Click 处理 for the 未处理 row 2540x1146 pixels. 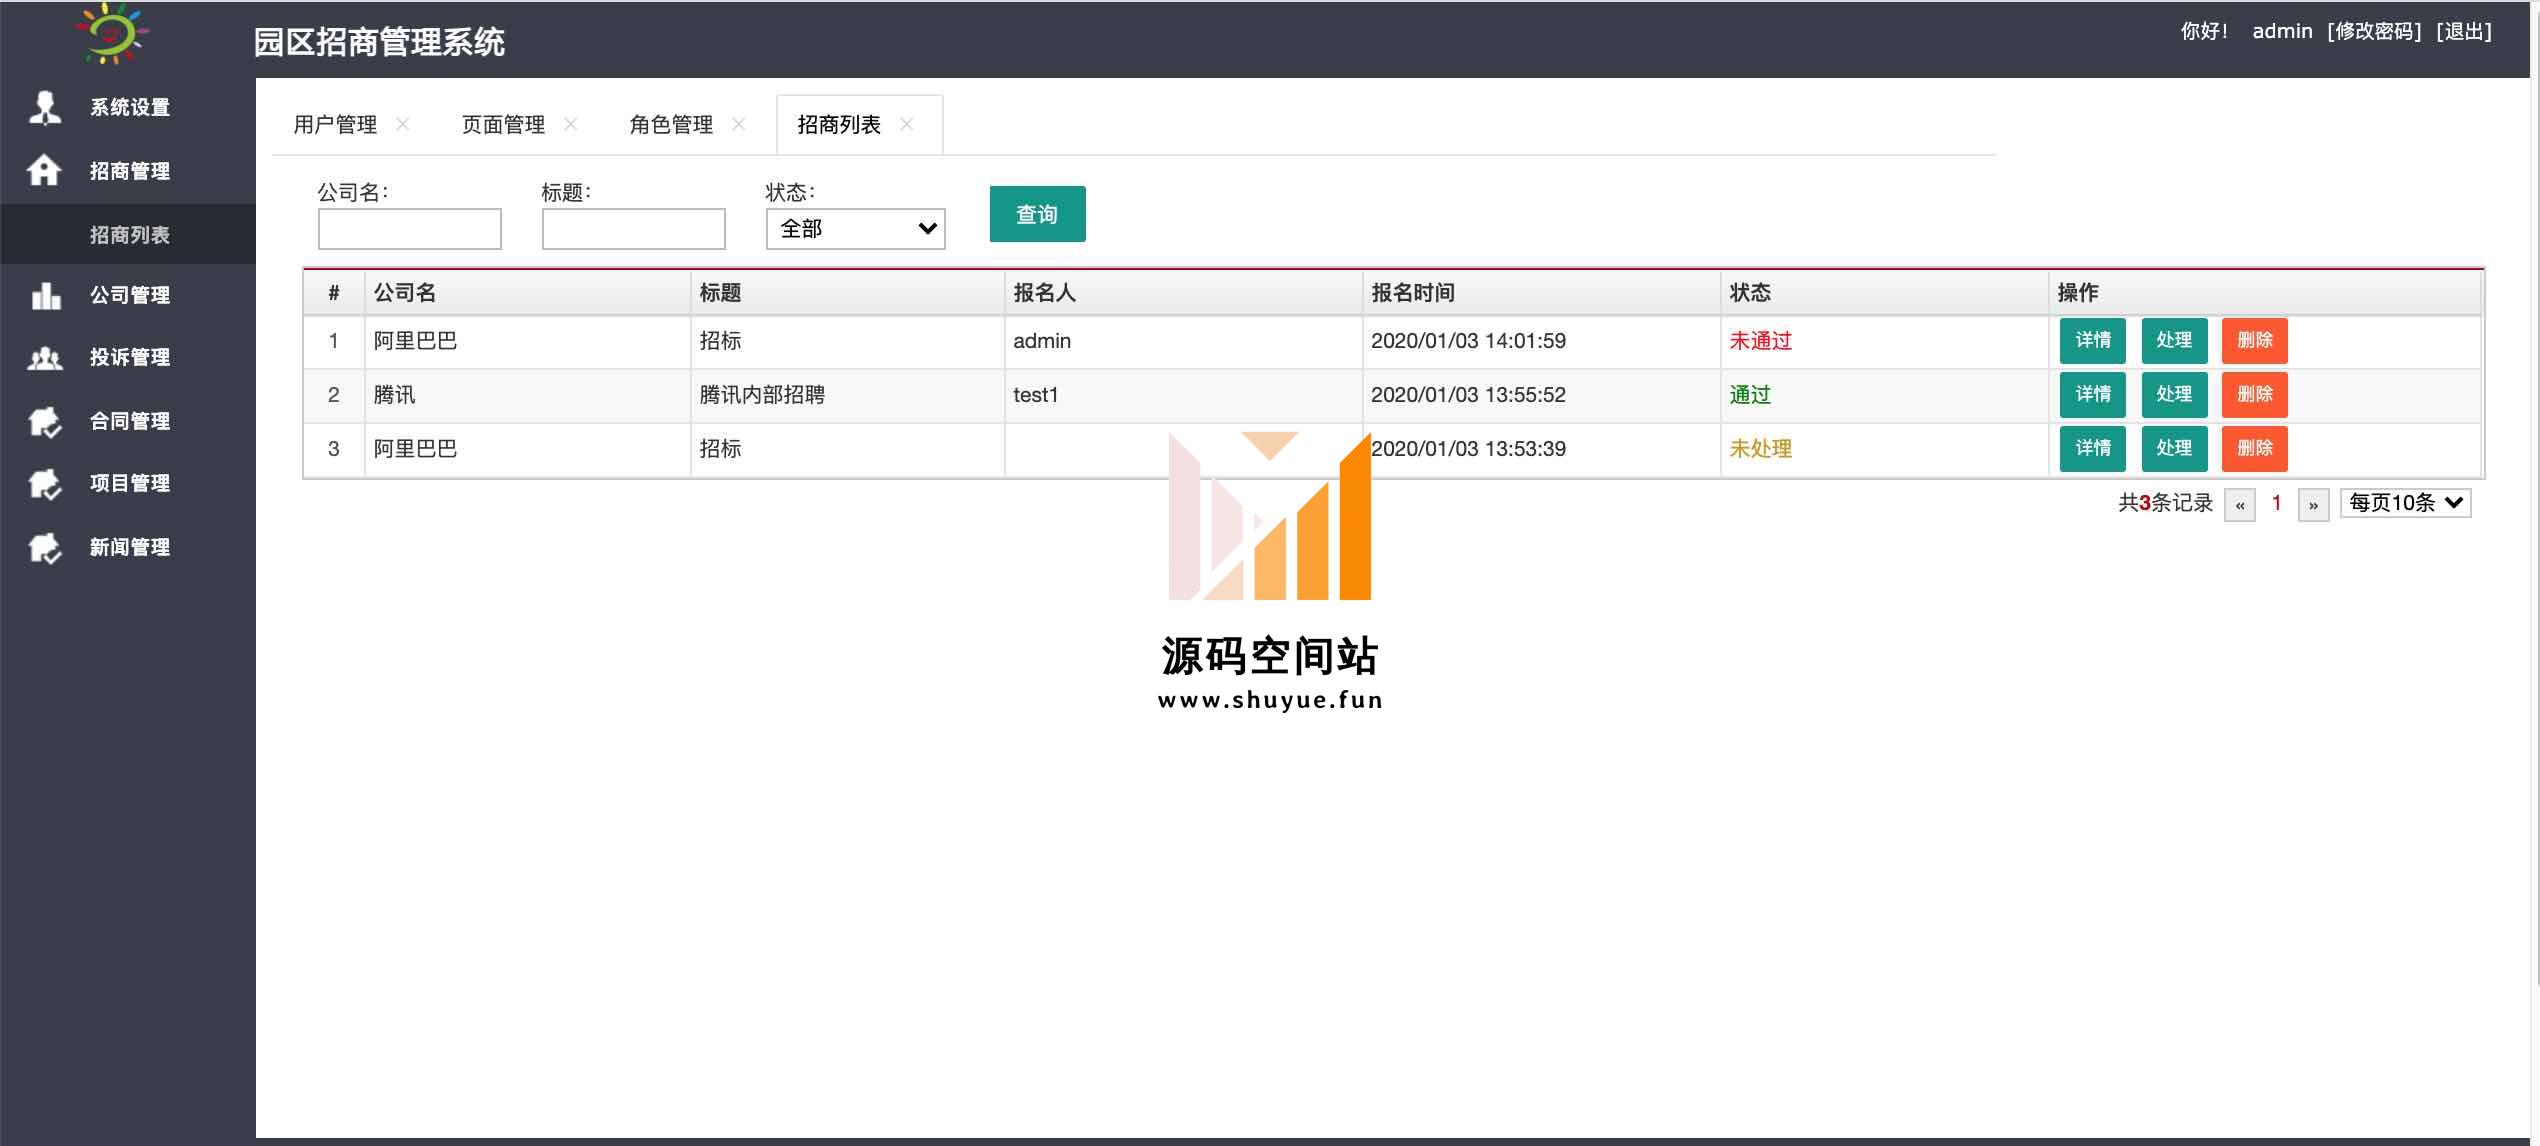2174,448
